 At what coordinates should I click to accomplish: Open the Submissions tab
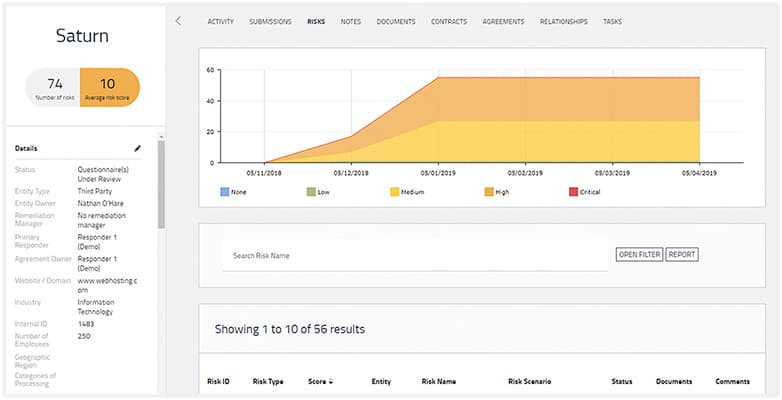click(x=270, y=21)
